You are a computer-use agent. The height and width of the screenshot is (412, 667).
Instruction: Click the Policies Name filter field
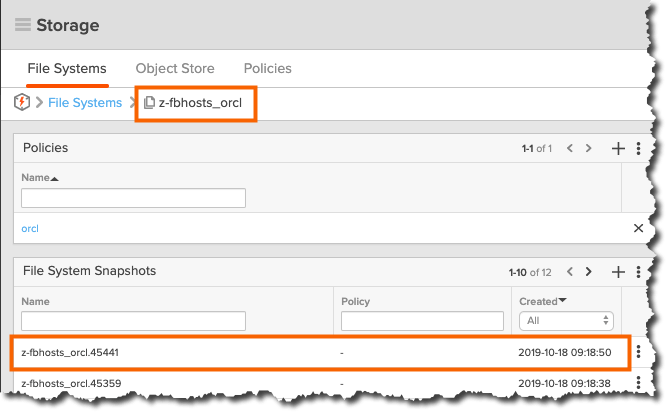(134, 198)
